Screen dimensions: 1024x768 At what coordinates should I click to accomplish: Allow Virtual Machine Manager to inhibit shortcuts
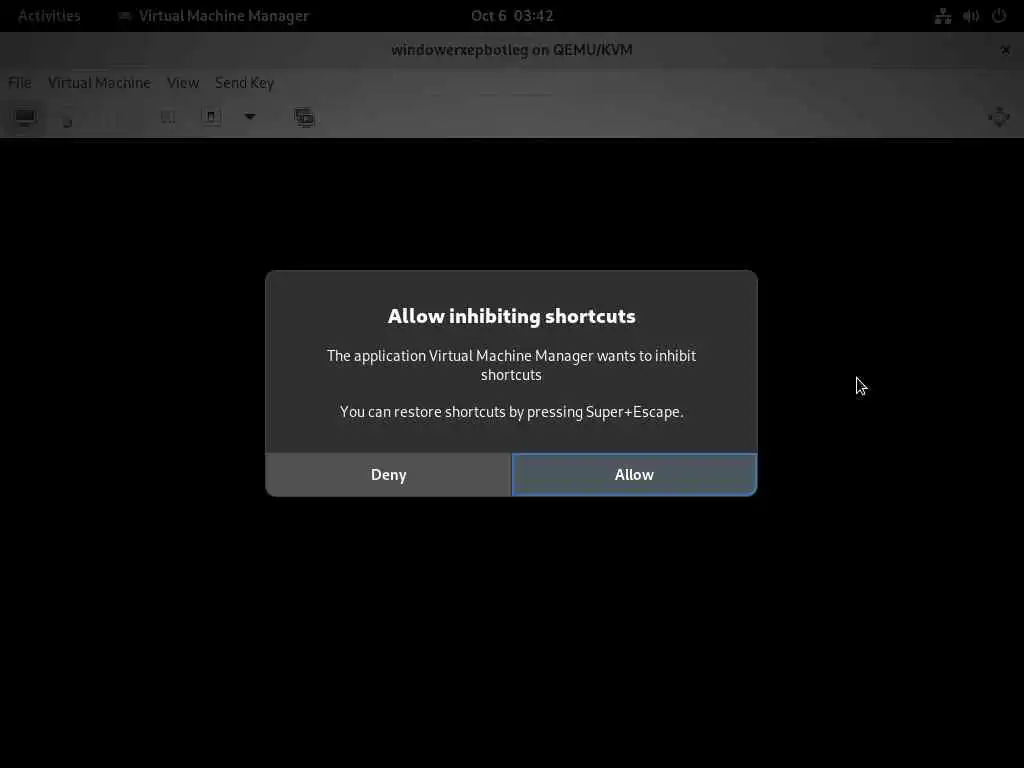coord(634,475)
